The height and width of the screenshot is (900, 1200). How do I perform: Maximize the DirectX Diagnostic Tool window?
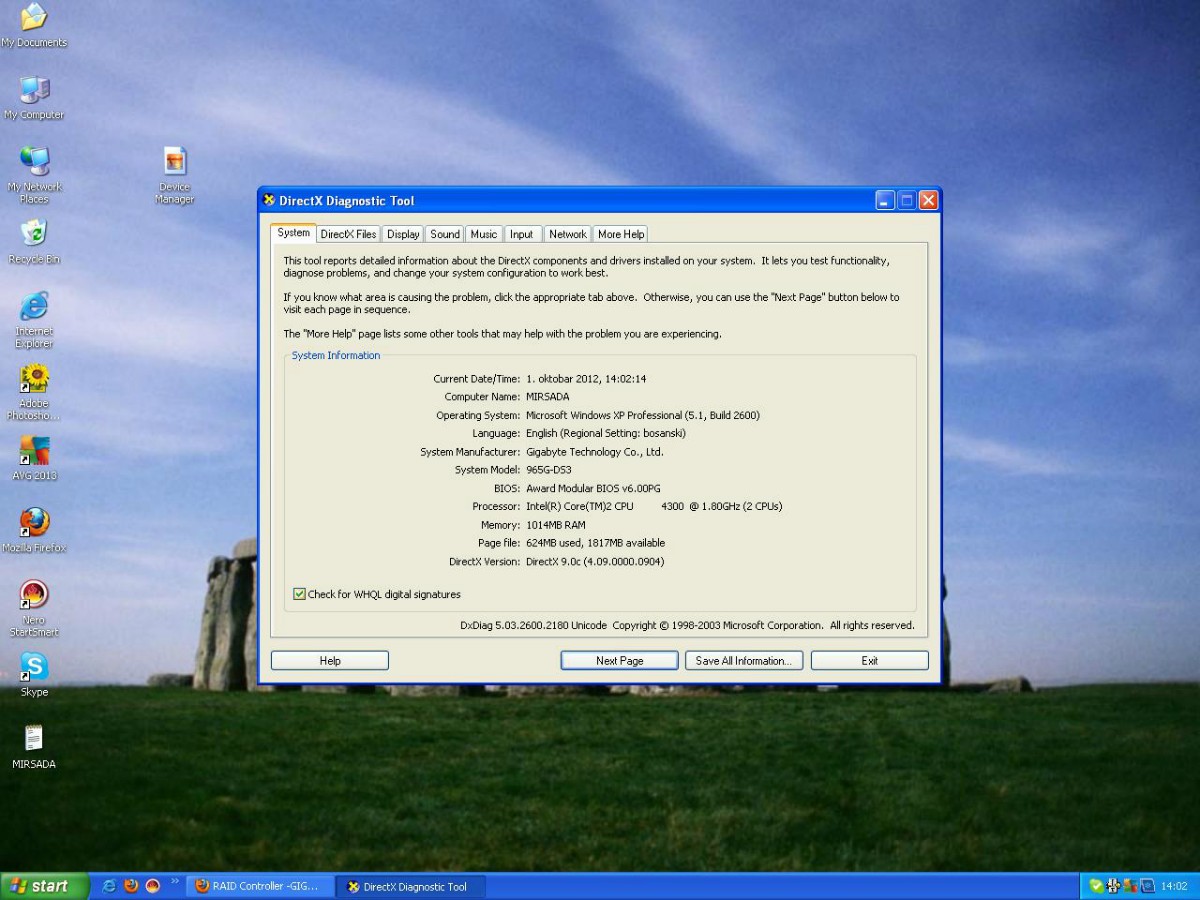[907, 200]
